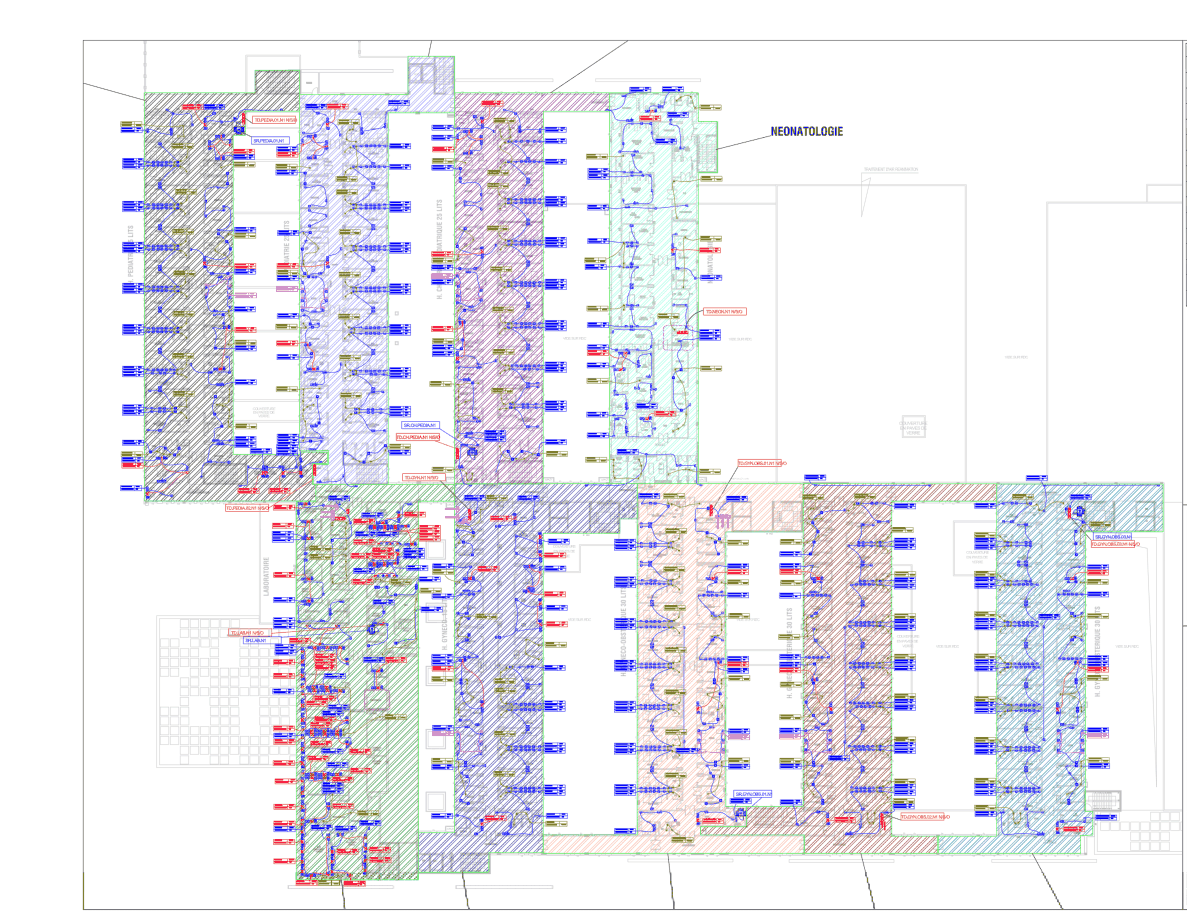The width and height of the screenshot is (1187, 921).
Task: Click the blue SRI.CH.PEDIA.N1 tag
Action: coord(420,426)
